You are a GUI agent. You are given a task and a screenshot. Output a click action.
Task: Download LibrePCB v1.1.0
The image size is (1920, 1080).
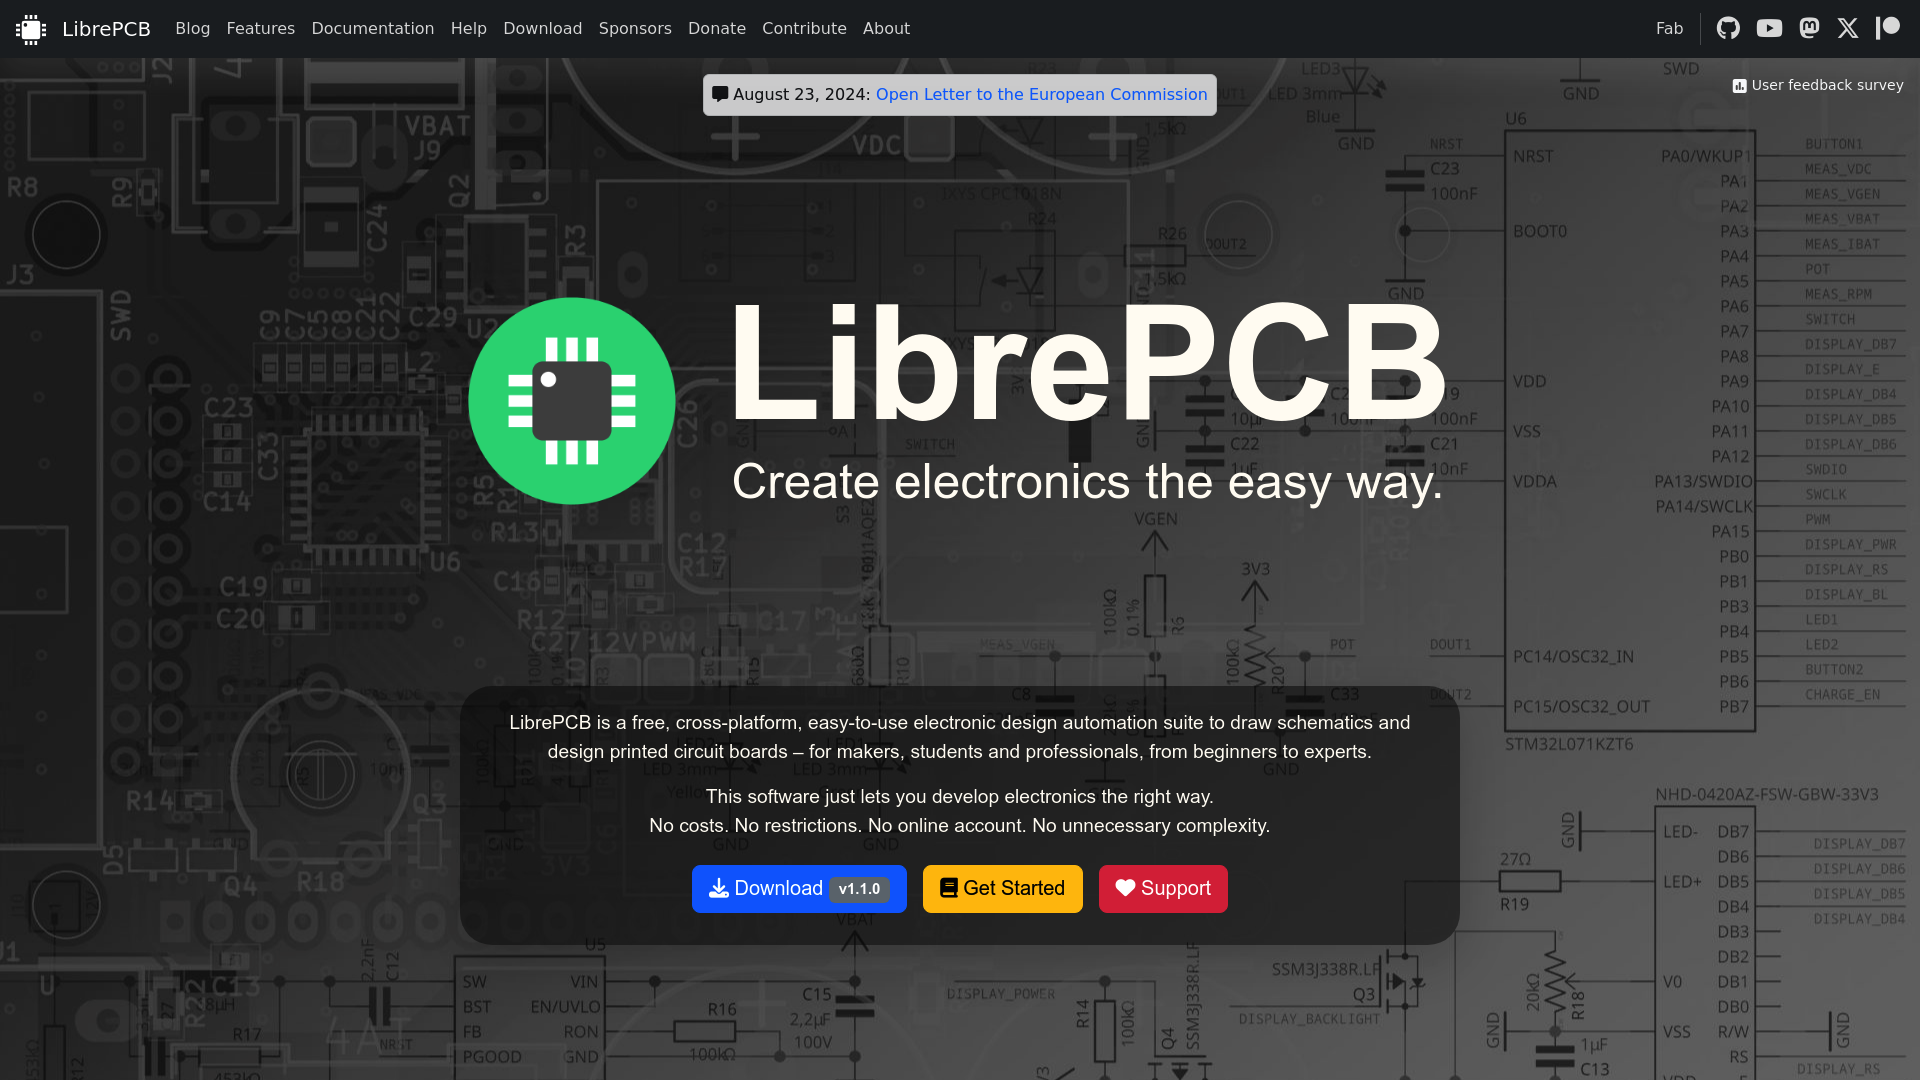point(799,889)
